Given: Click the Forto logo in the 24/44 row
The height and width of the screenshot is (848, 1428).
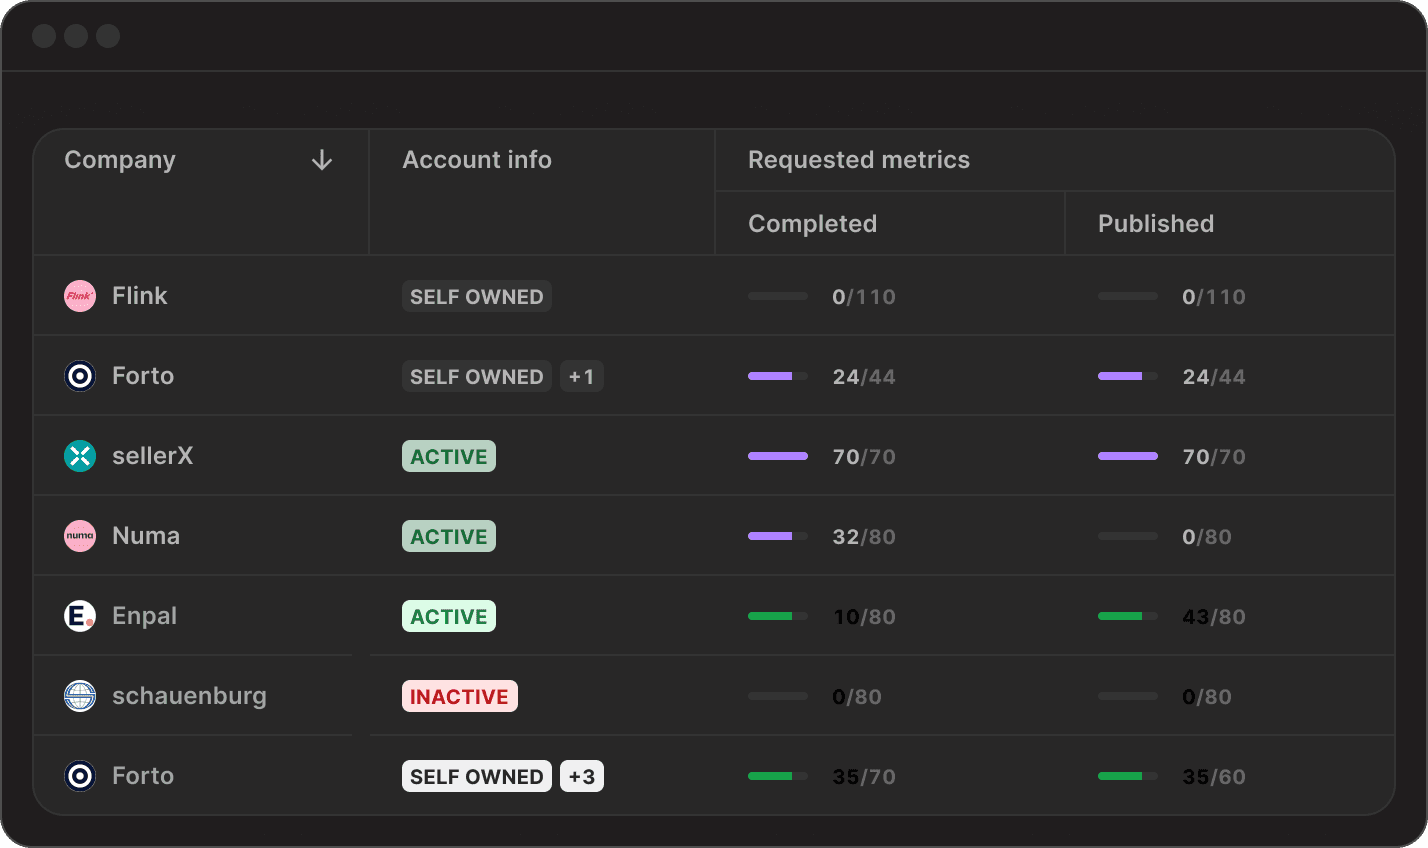Looking at the screenshot, I should coord(80,376).
